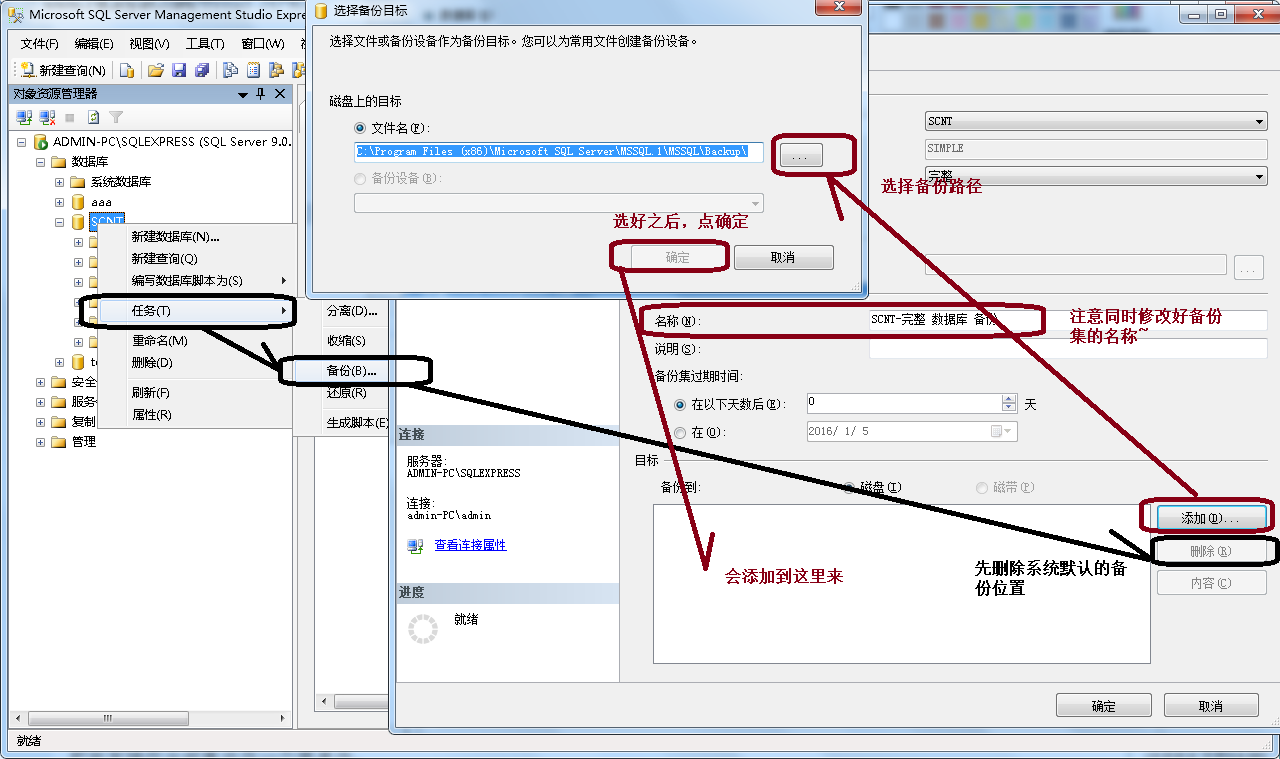
Task: Click the Stop square icon in Object Explorer
Action: (x=70, y=118)
